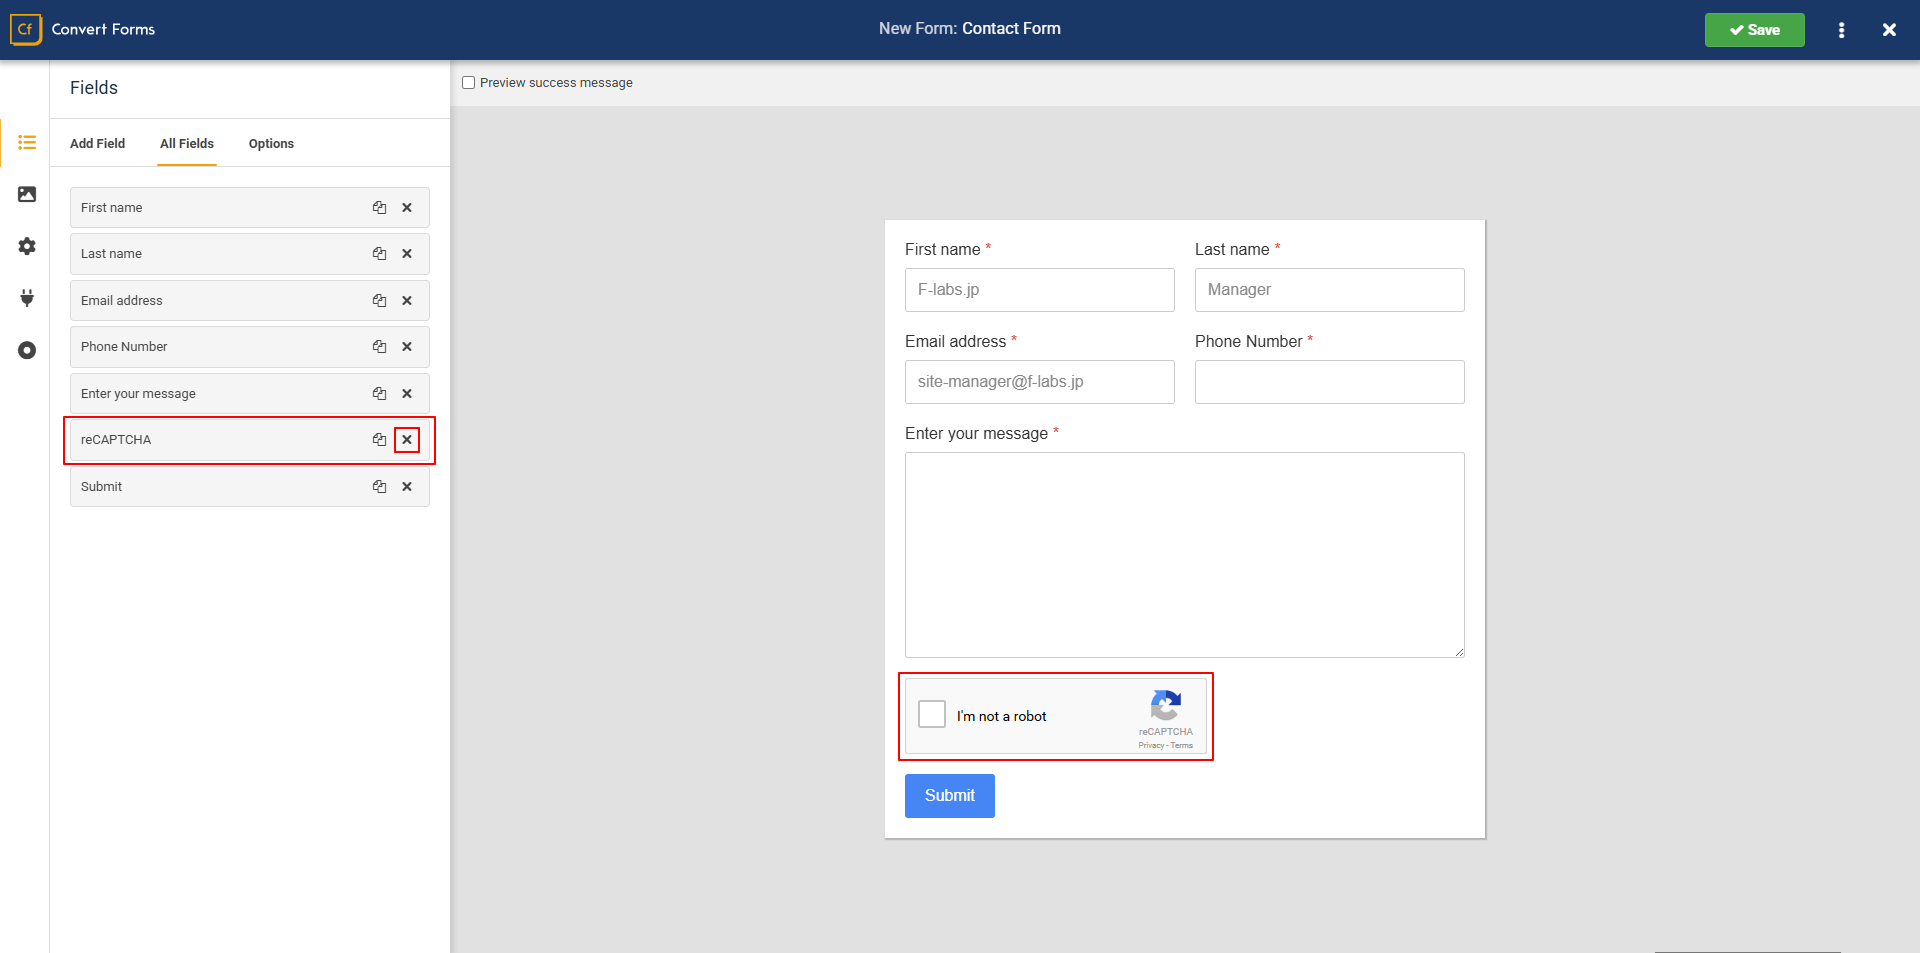
Task: Open the three-dot menu in top bar
Action: click(1841, 30)
